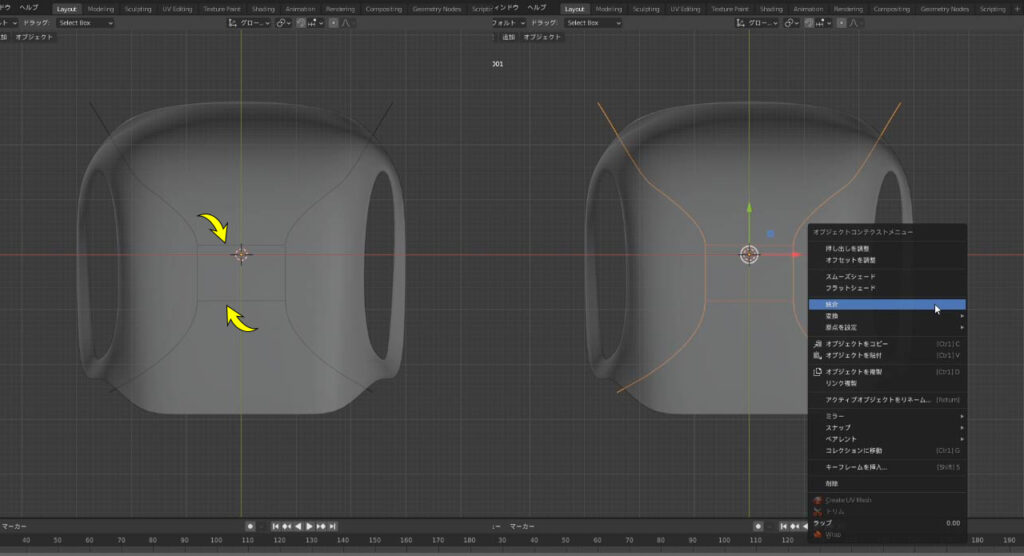Open Shading tab in right window
Image resolution: width=1024 pixels, height=556 pixels.
click(x=771, y=9)
